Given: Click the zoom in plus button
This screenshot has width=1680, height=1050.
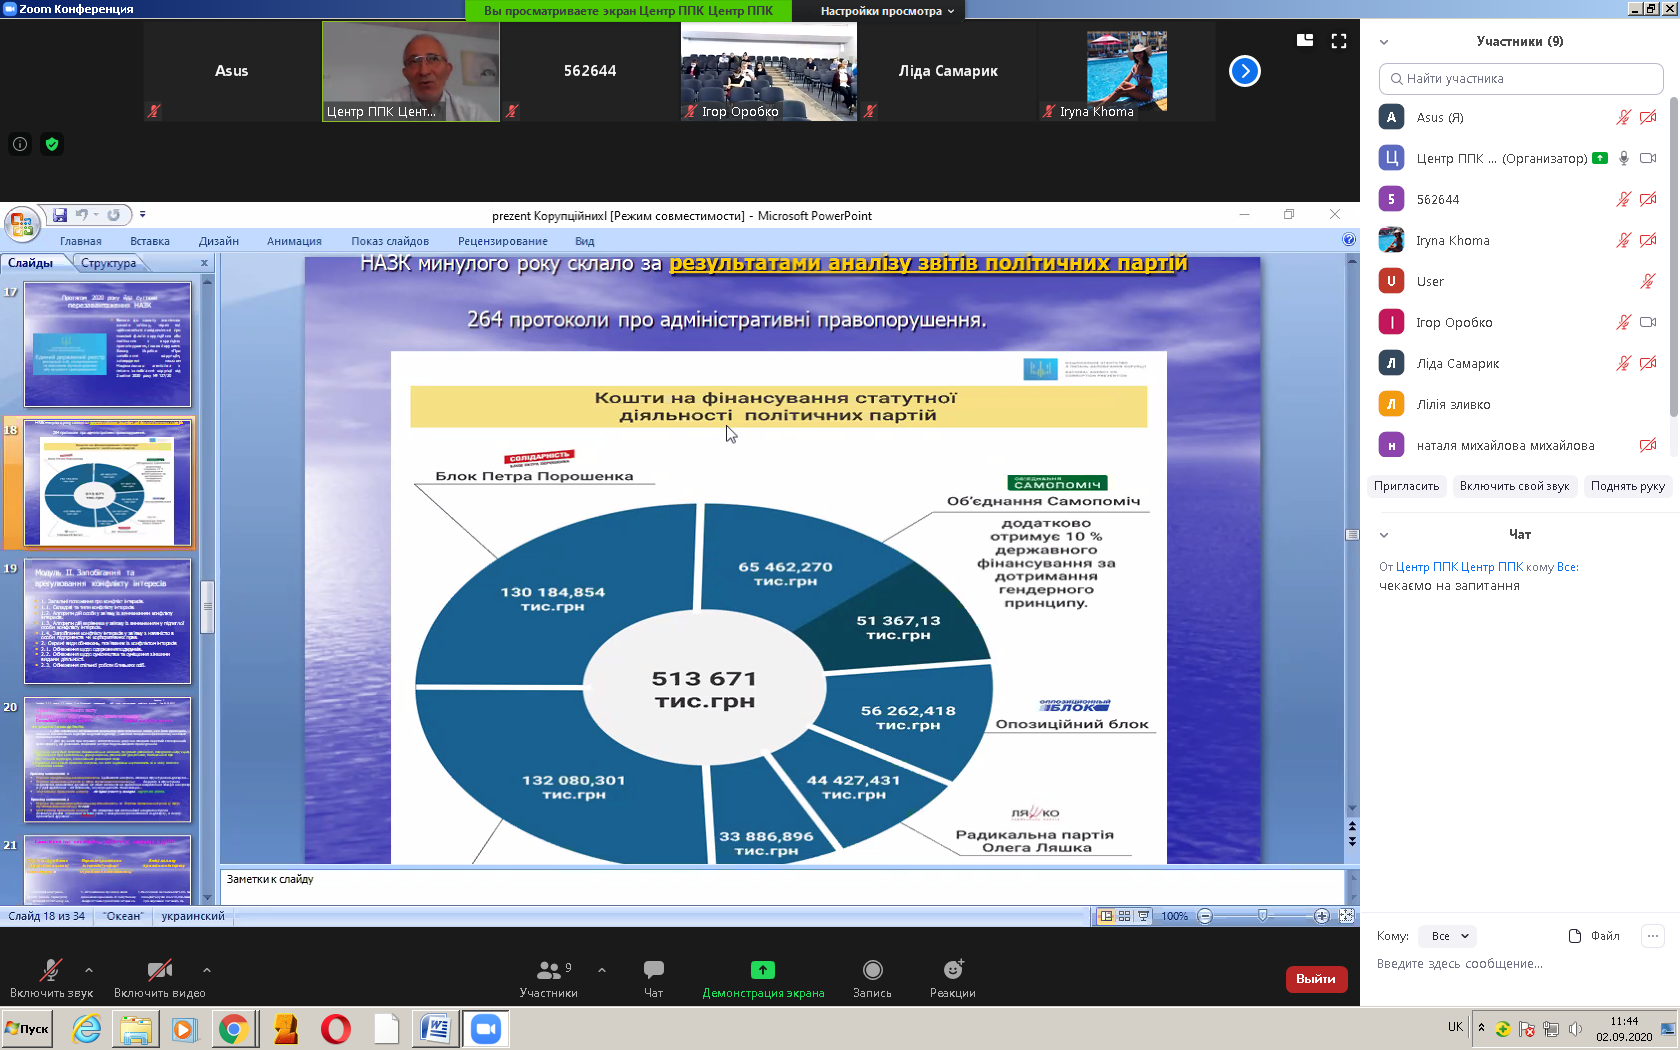Looking at the screenshot, I should tap(1321, 916).
